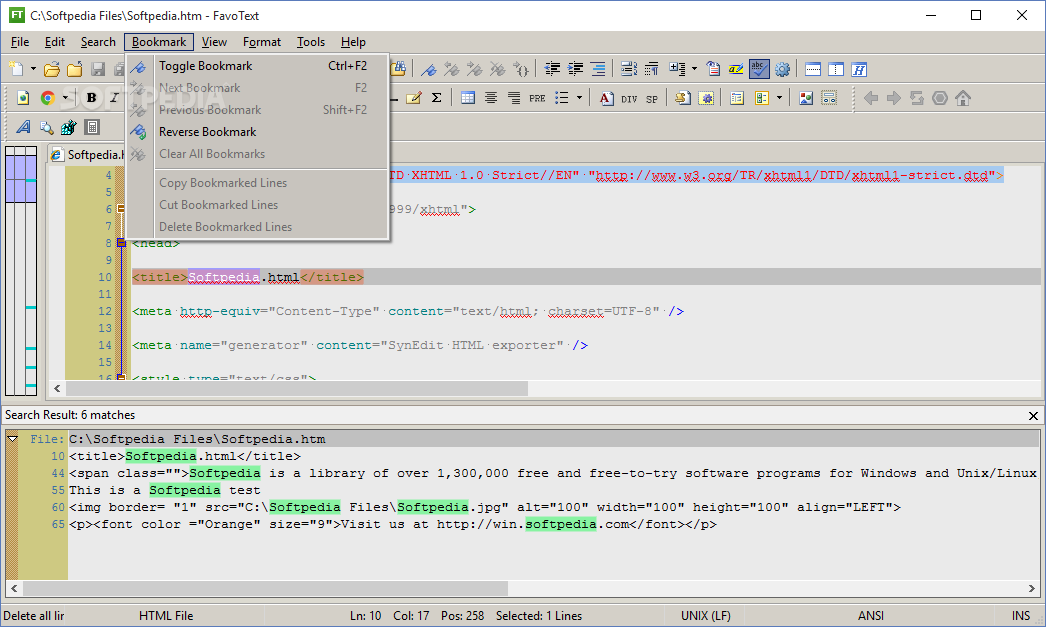Click the Match brace icon in toolbar
Image resolution: width=1046 pixels, height=627 pixels.
[x=521, y=69]
